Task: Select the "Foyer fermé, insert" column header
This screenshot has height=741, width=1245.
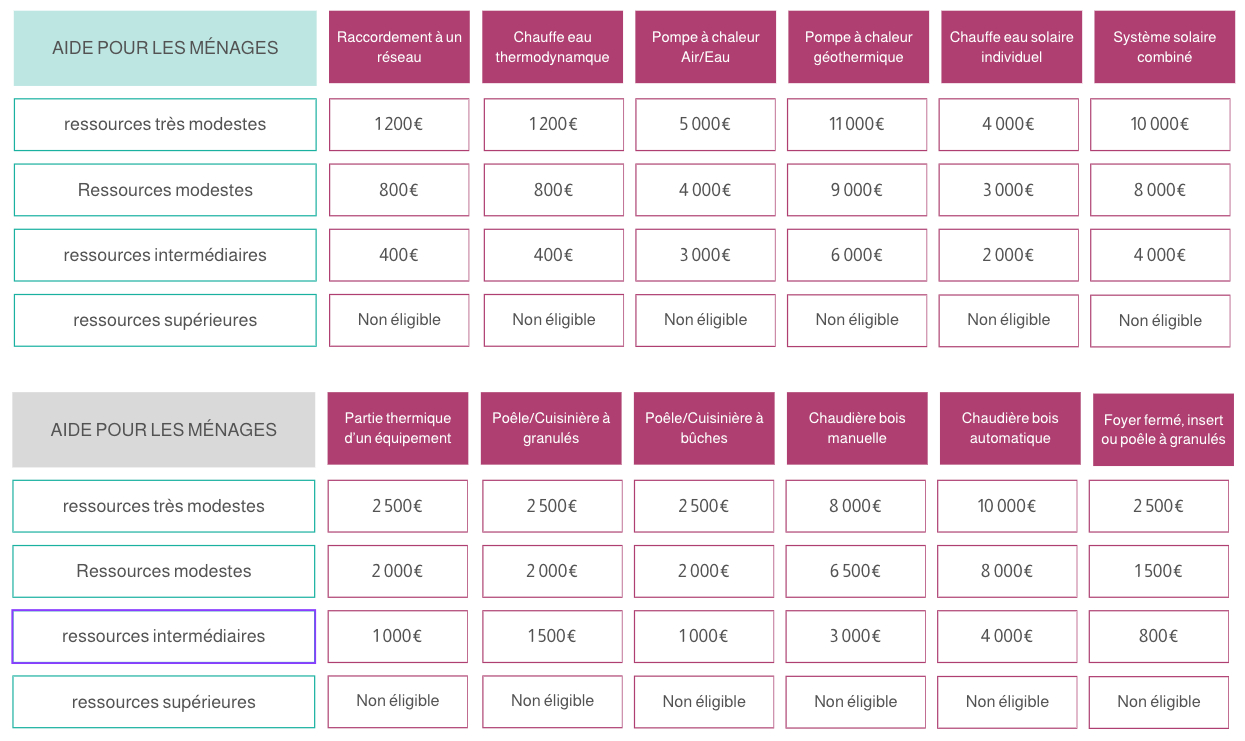Action: point(1163,430)
